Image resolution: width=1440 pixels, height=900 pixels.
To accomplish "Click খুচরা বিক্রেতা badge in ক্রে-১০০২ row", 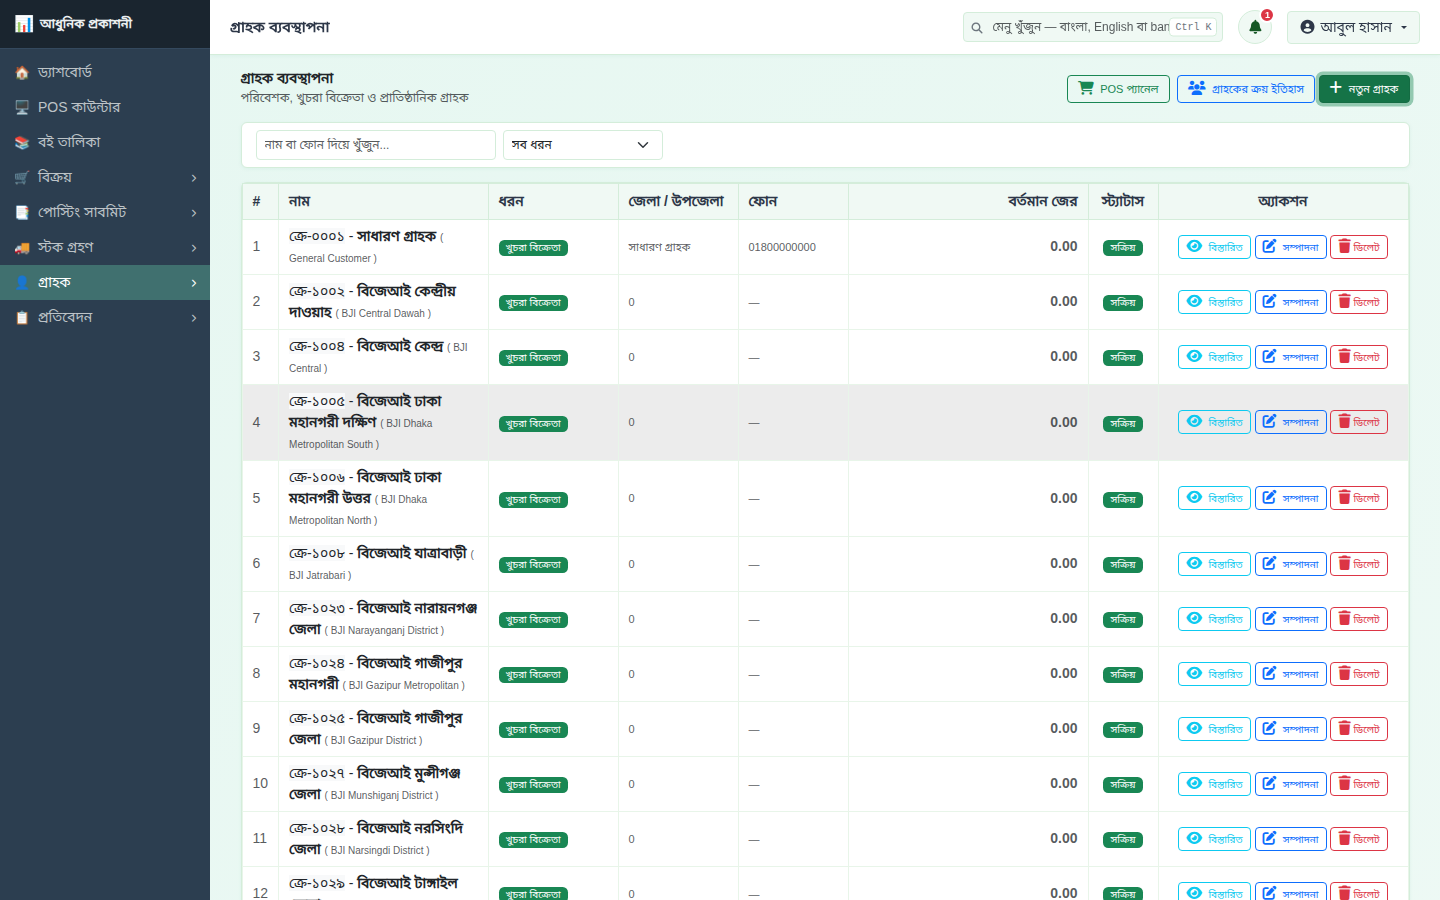I will [x=533, y=303].
